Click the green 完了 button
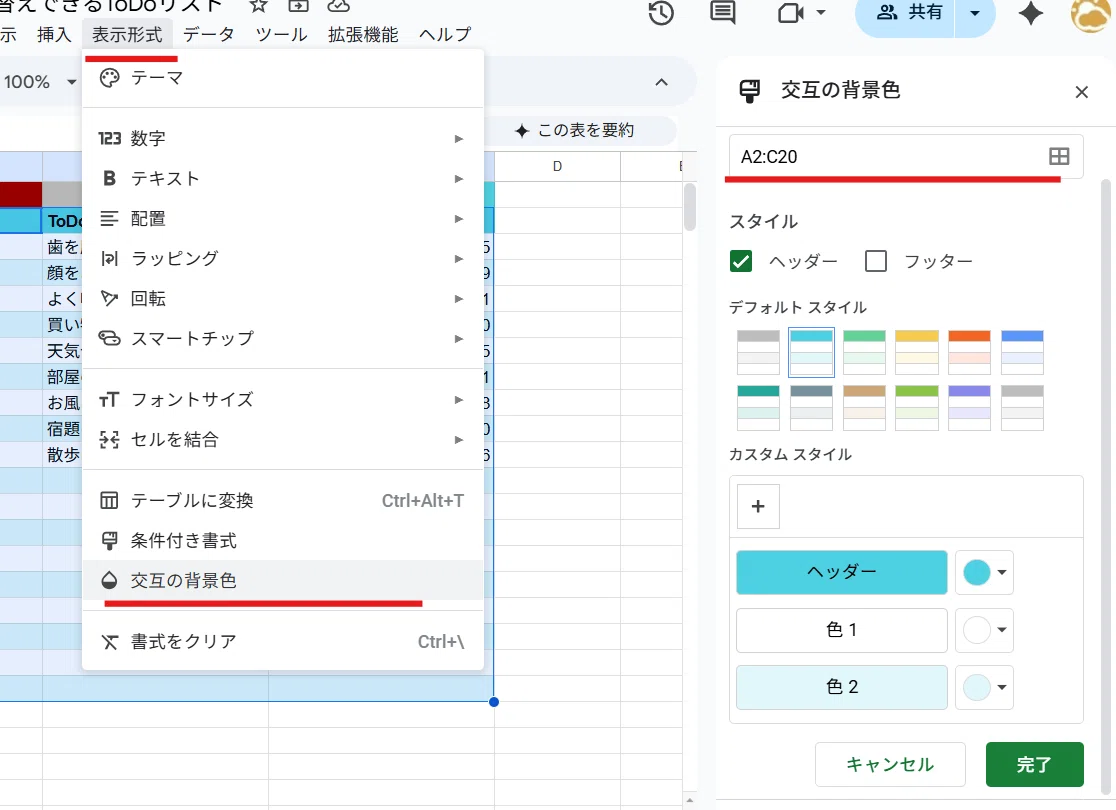Viewport: 1116px width, 810px height. pos(1034,764)
